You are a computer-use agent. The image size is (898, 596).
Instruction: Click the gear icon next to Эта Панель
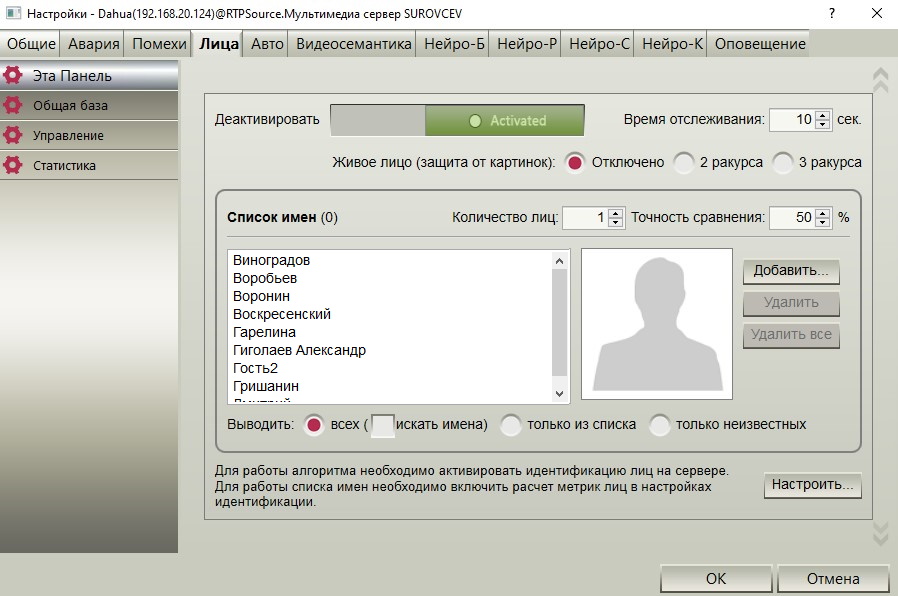13,75
